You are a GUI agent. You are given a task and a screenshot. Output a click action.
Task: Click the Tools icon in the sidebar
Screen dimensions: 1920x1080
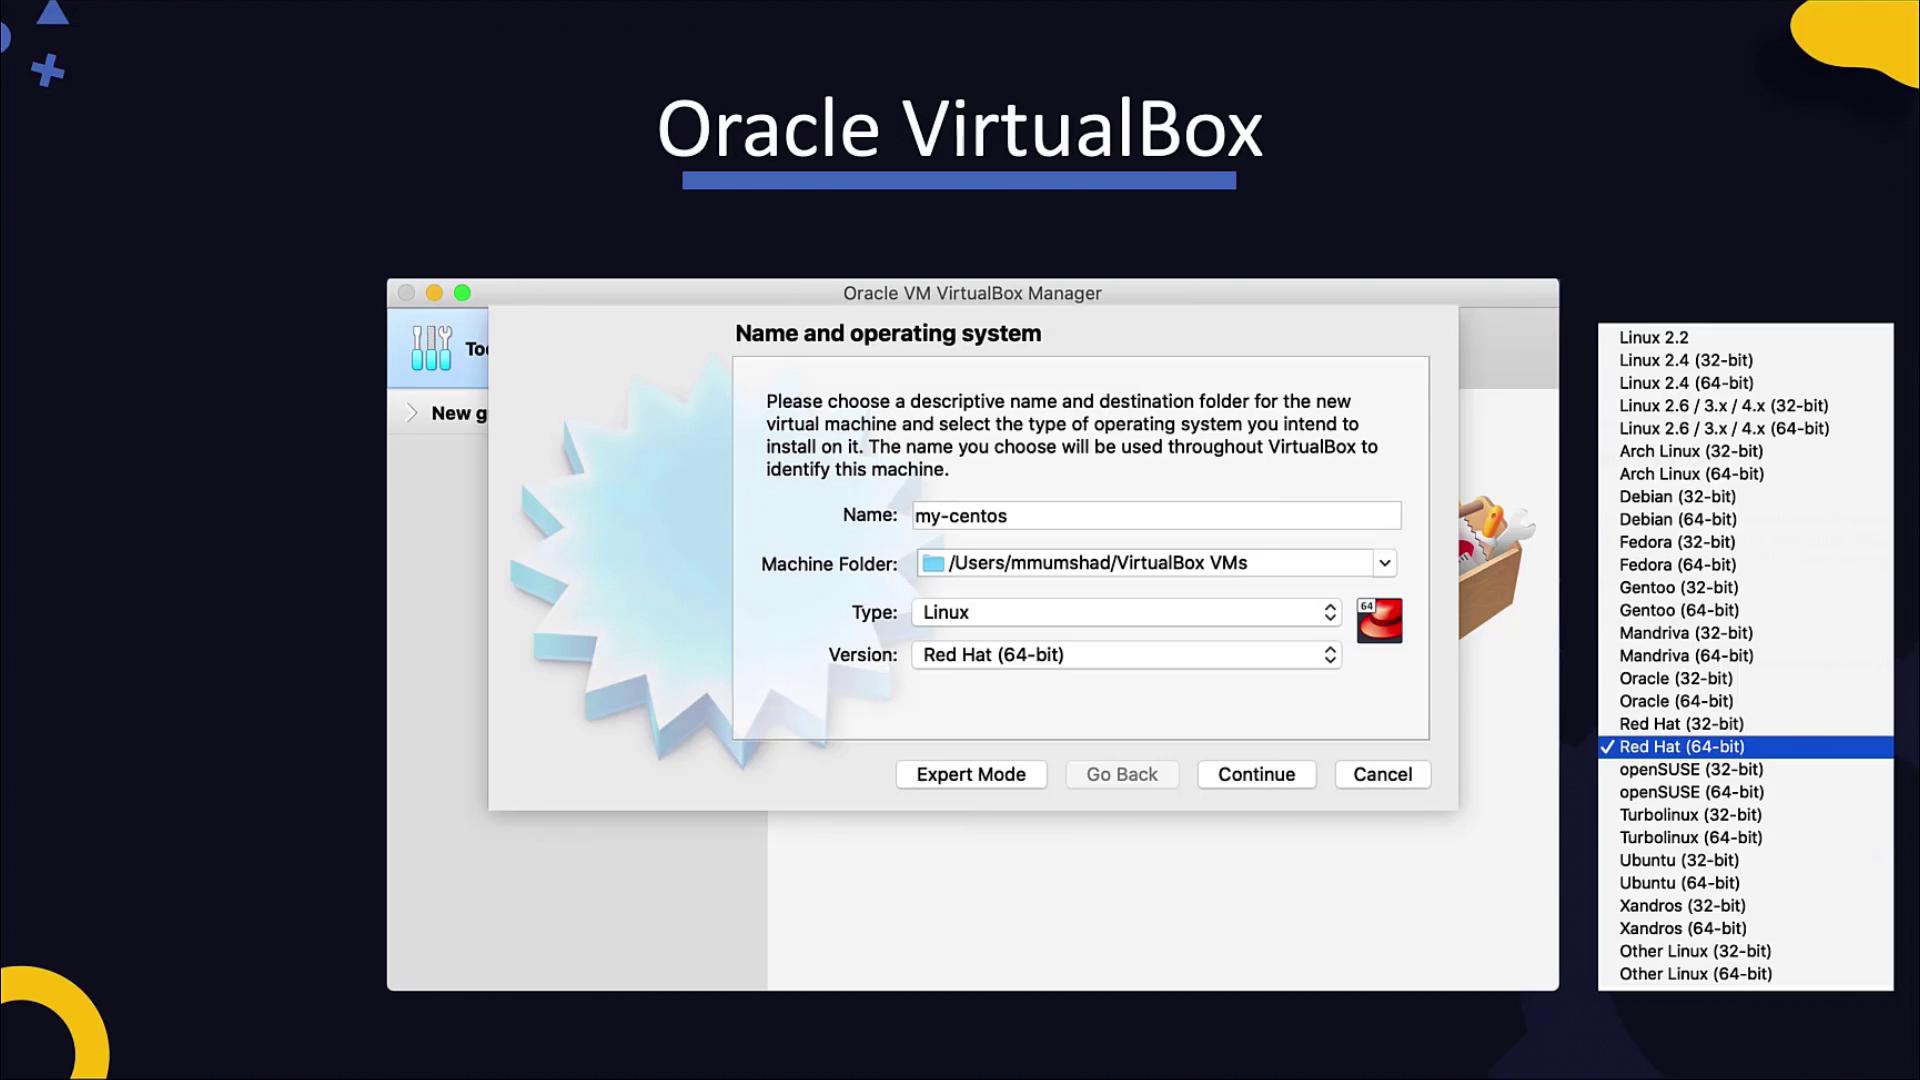(432, 348)
